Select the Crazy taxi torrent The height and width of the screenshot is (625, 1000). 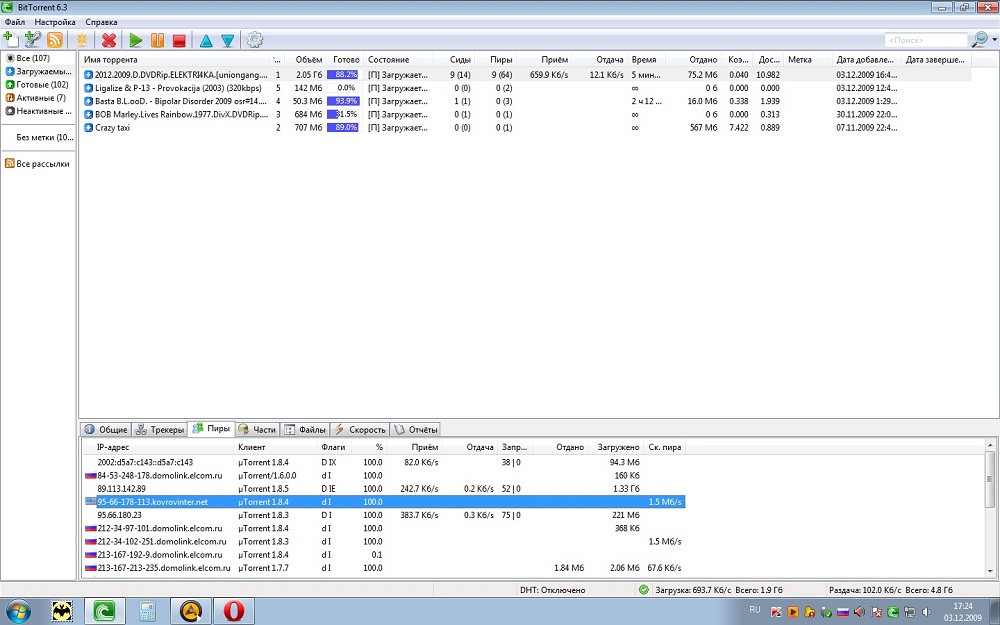[x=527, y=128]
